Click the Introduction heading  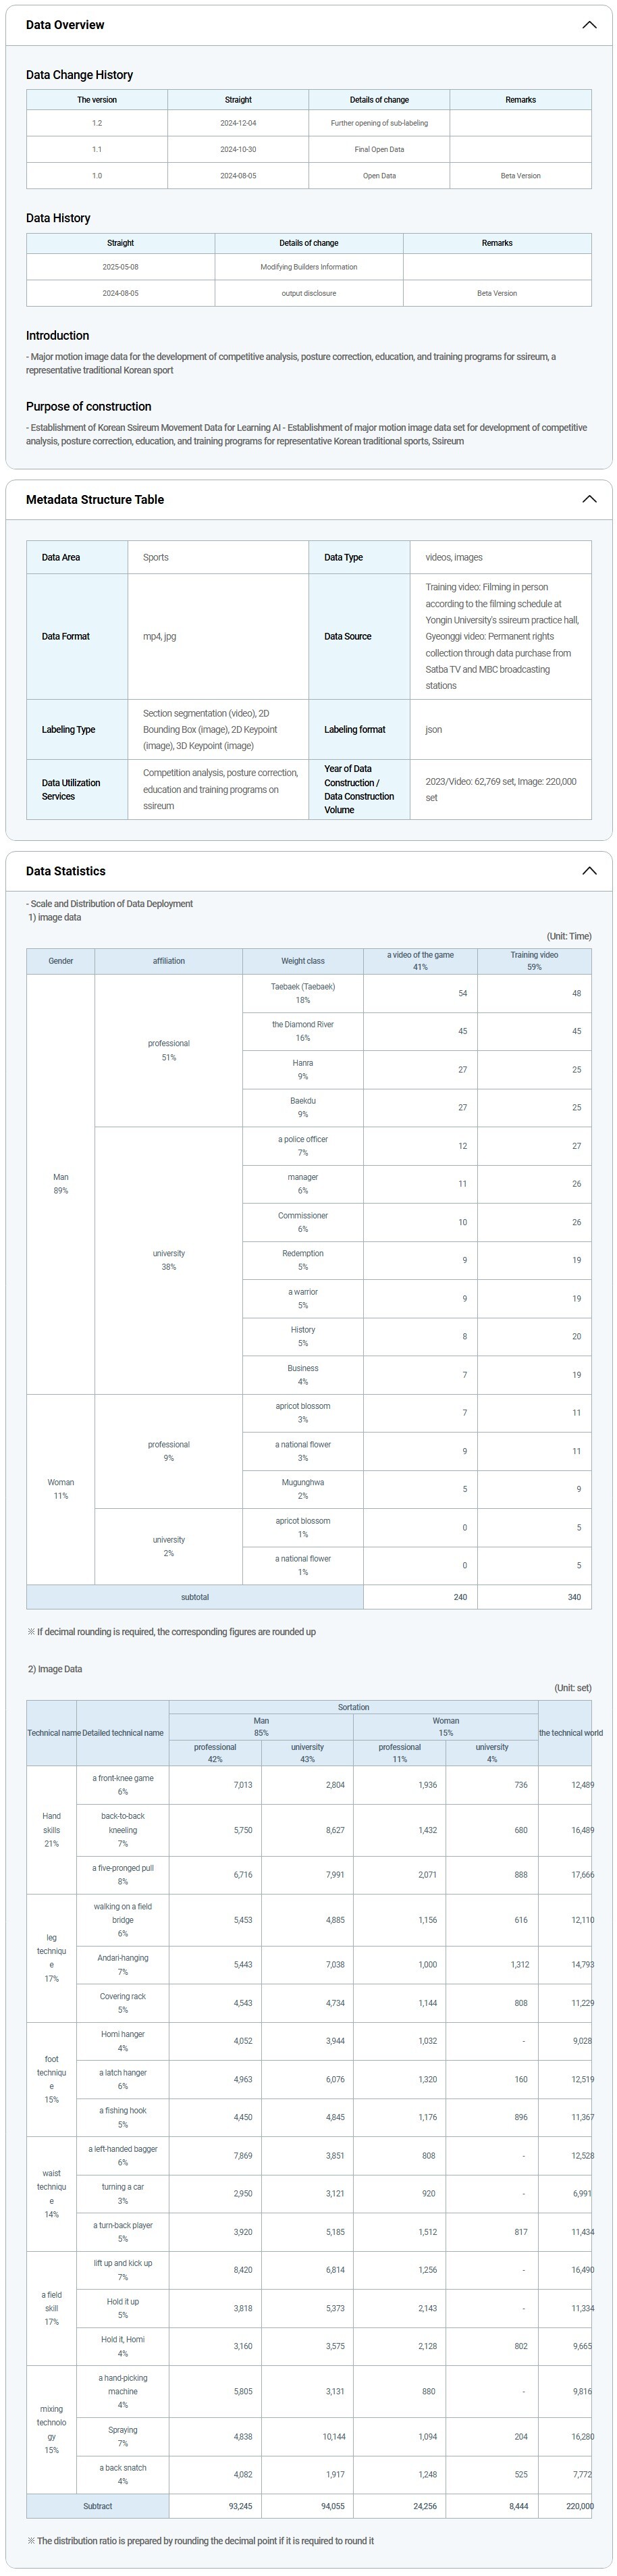(x=58, y=336)
